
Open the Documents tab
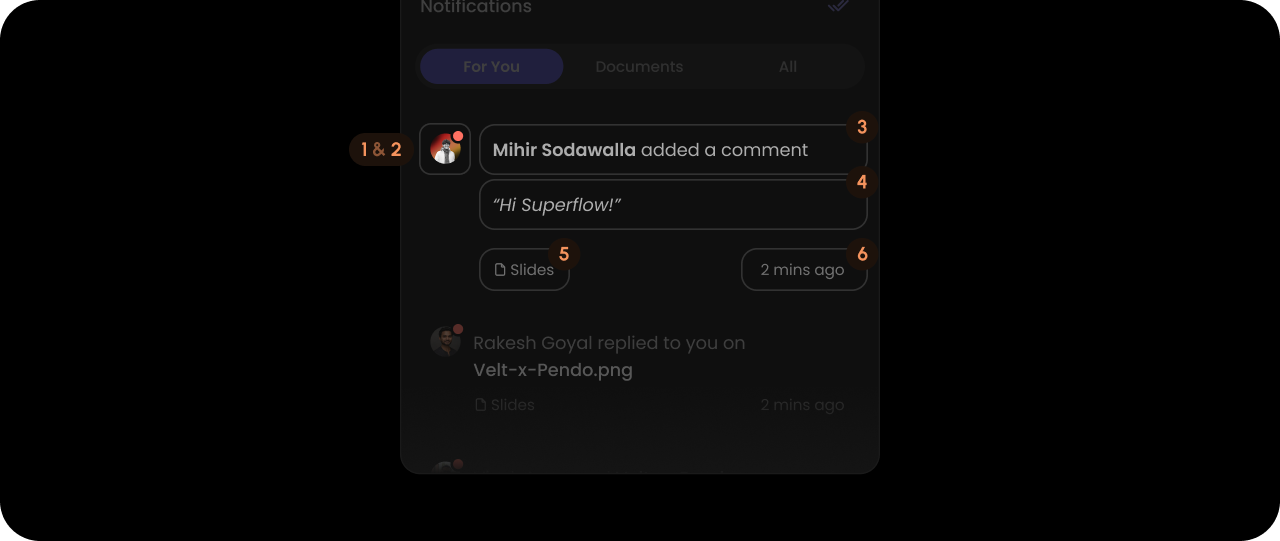pyautogui.click(x=639, y=67)
